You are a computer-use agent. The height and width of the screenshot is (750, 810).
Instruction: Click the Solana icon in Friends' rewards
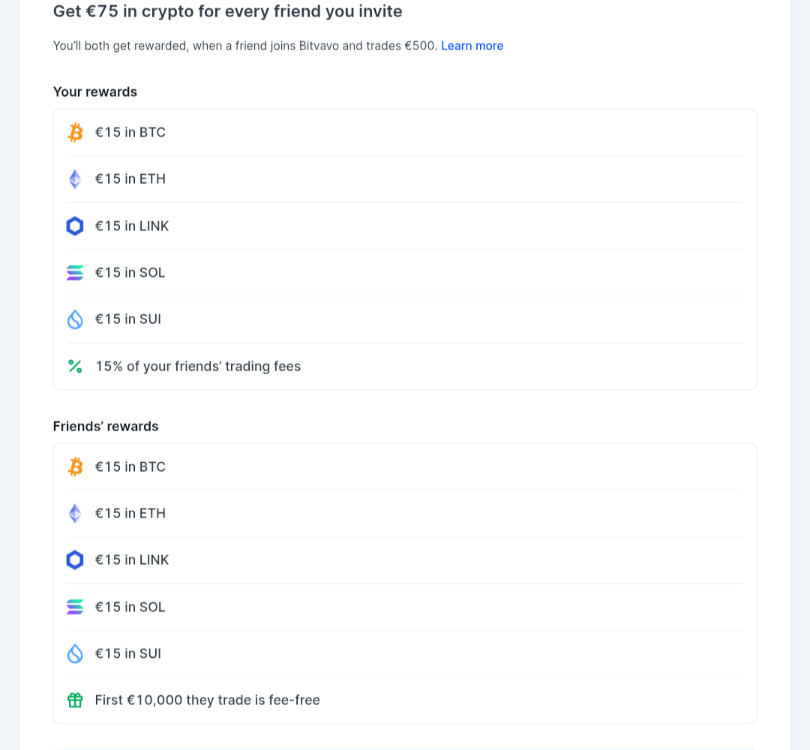pos(75,607)
